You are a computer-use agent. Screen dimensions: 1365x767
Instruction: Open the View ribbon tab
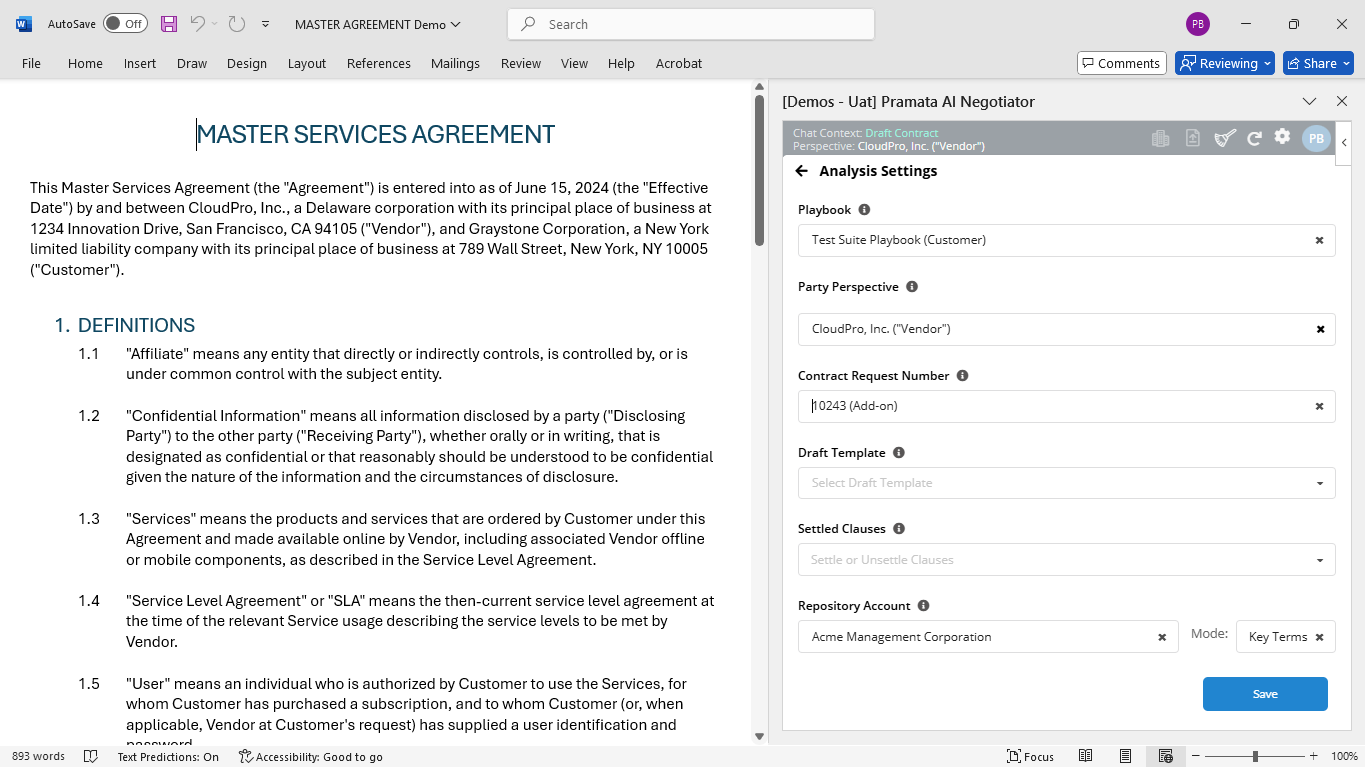pos(574,63)
